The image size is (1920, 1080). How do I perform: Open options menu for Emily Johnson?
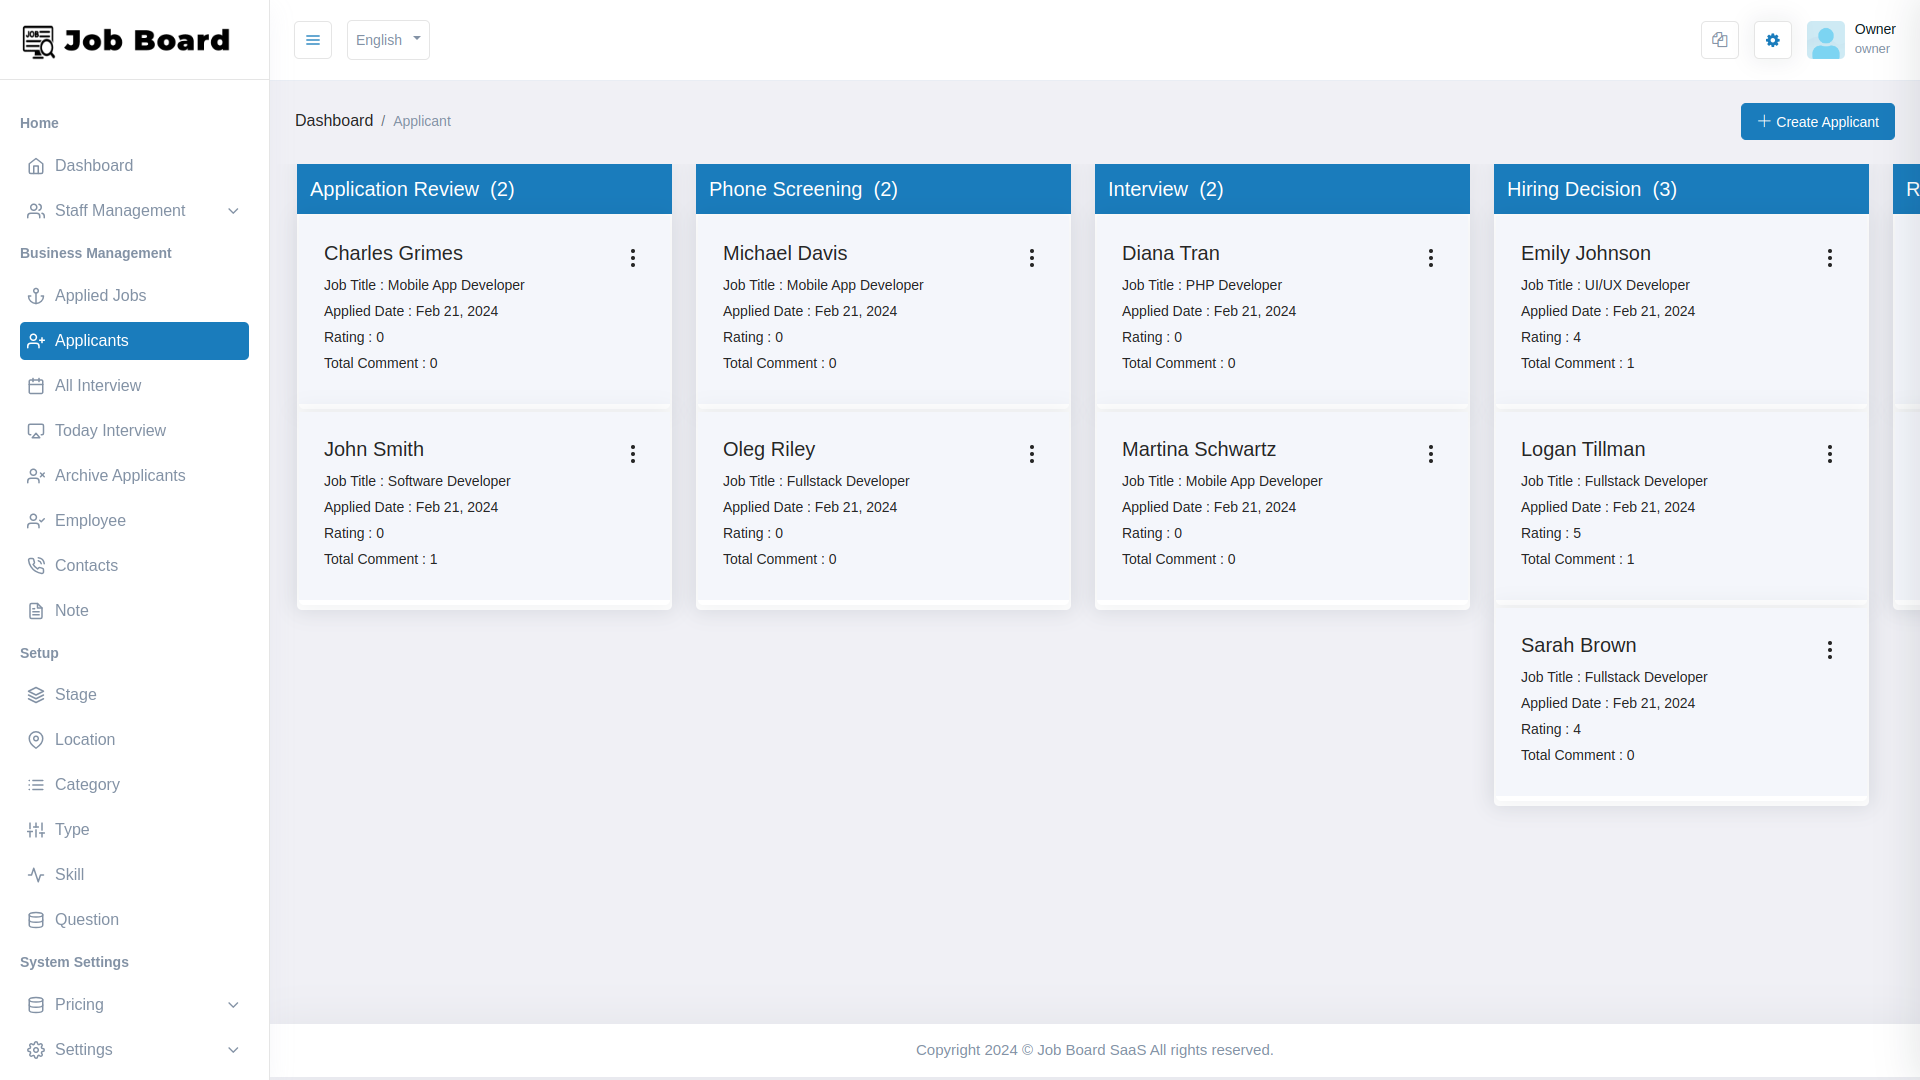(1830, 258)
